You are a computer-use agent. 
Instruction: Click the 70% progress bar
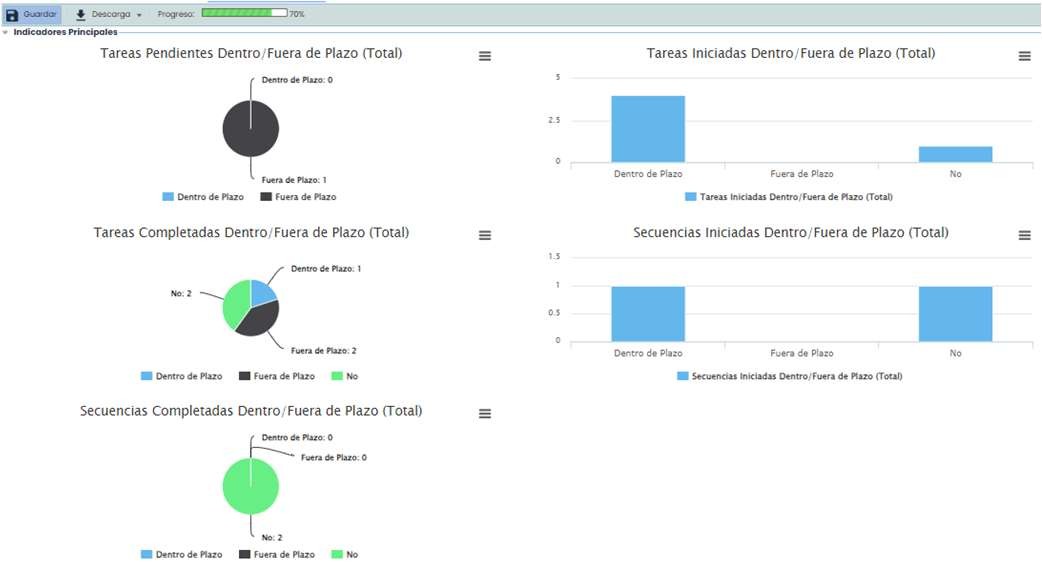244,14
